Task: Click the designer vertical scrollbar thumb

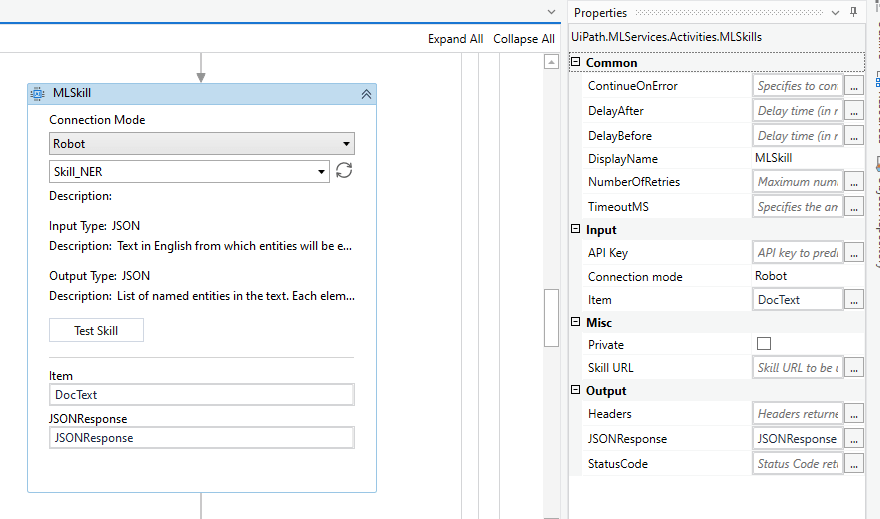Action: [x=551, y=318]
